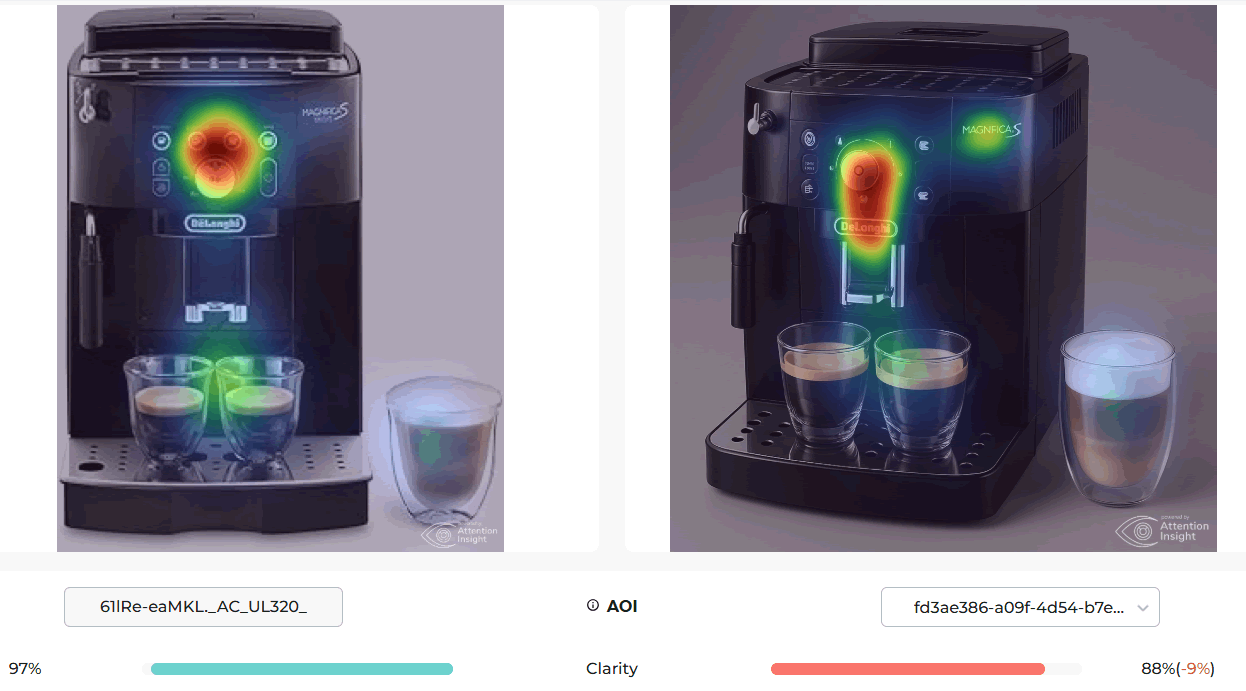Viewport: 1246px width, 691px height.
Task: Click the red Clarity bar at 88%
Action: click(x=908, y=669)
